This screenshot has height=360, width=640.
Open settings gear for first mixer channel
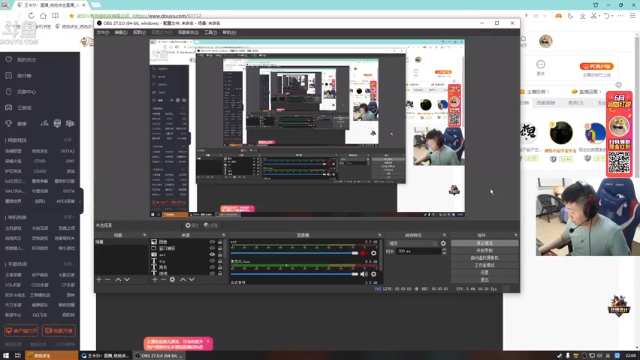pyautogui.click(x=373, y=253)
